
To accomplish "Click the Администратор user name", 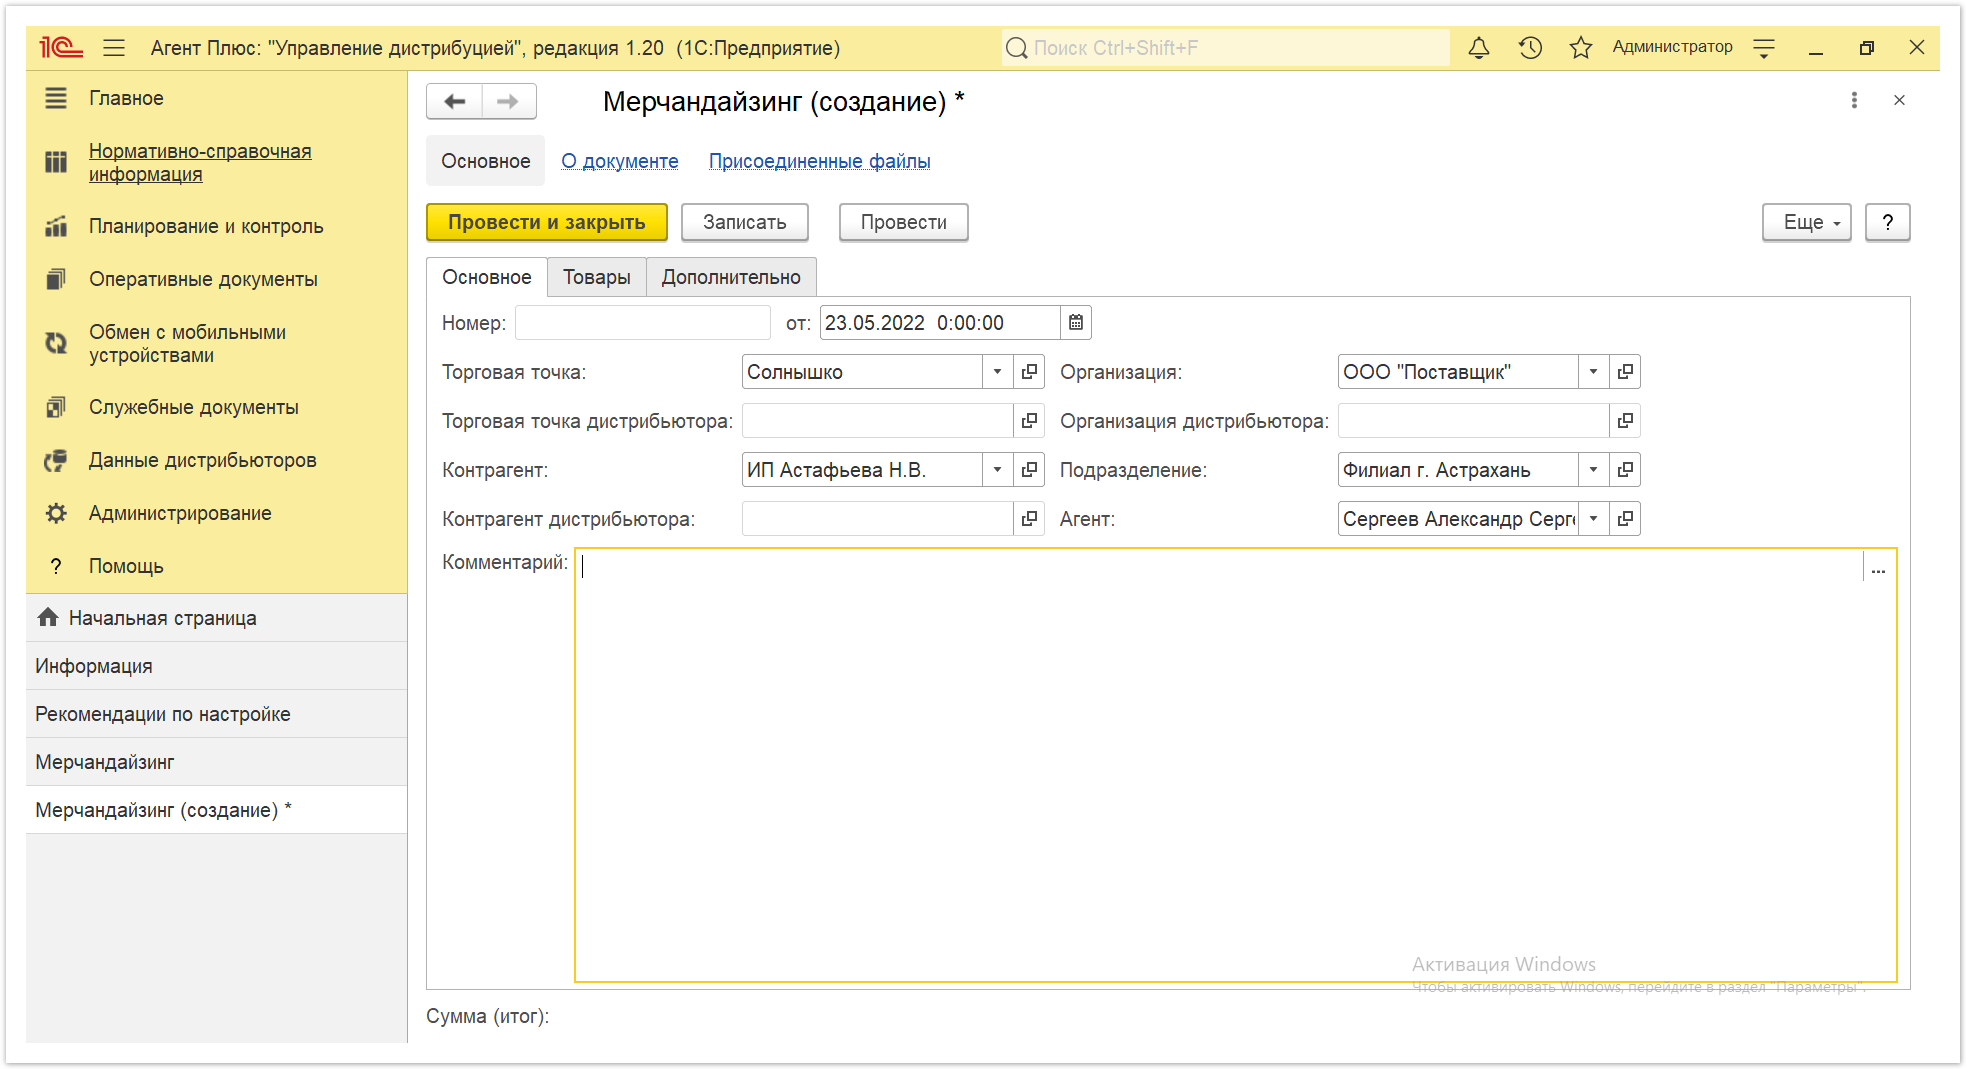I will pos(1672,47).
